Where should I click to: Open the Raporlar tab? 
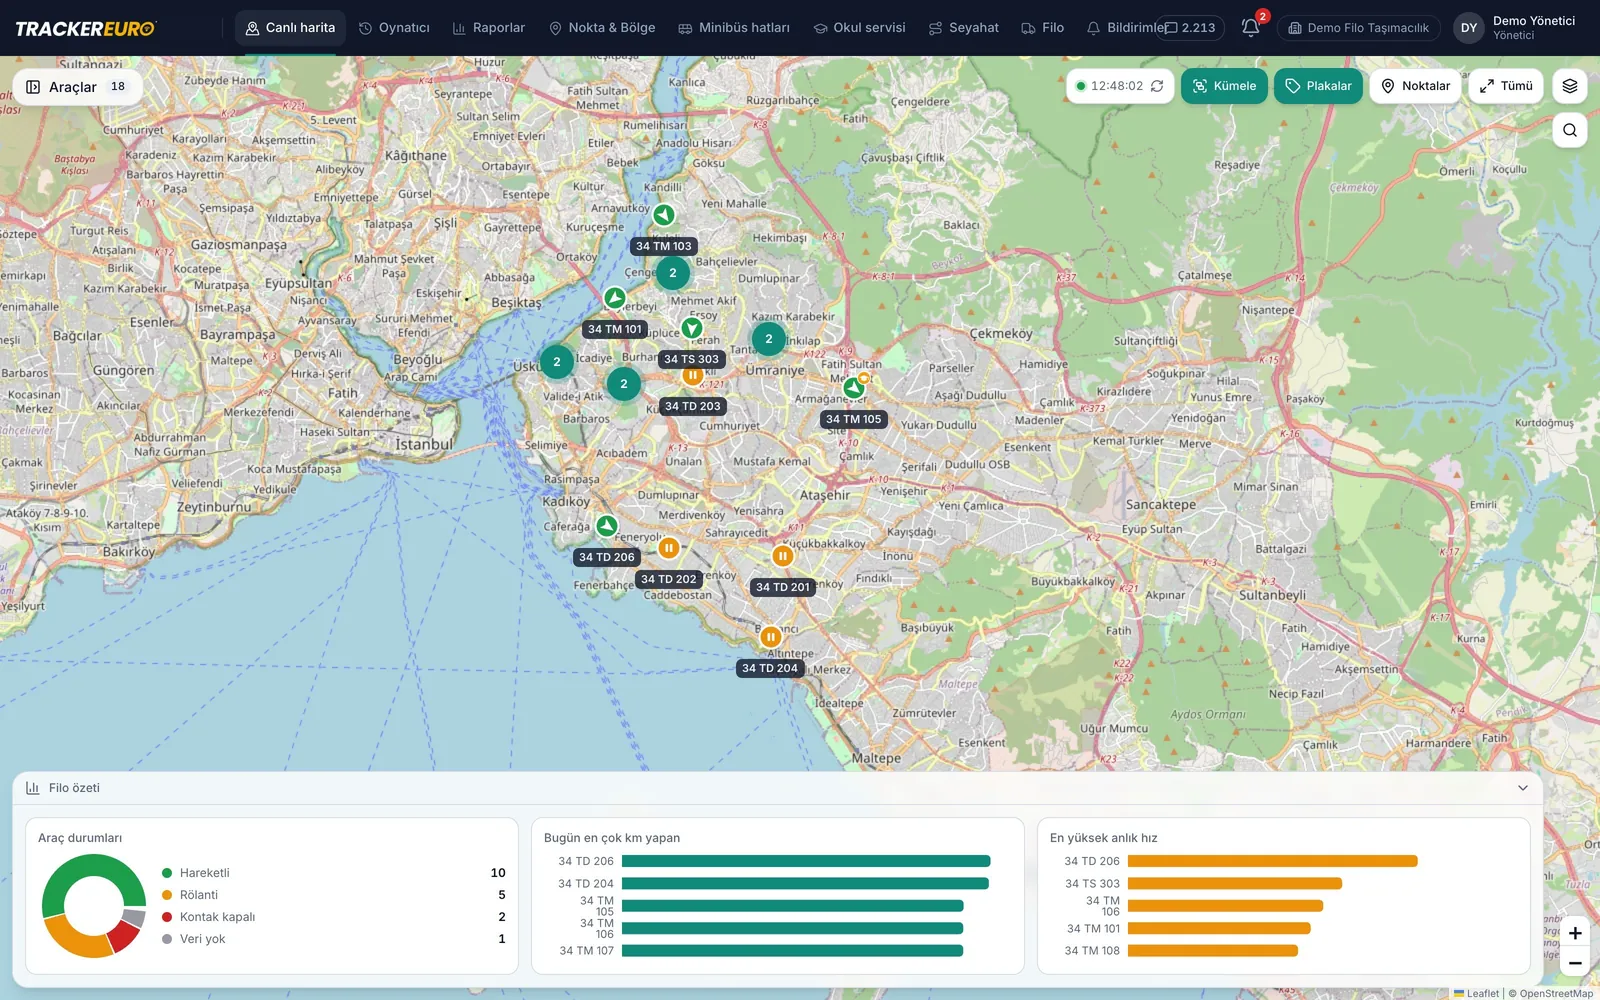[489, 28]
